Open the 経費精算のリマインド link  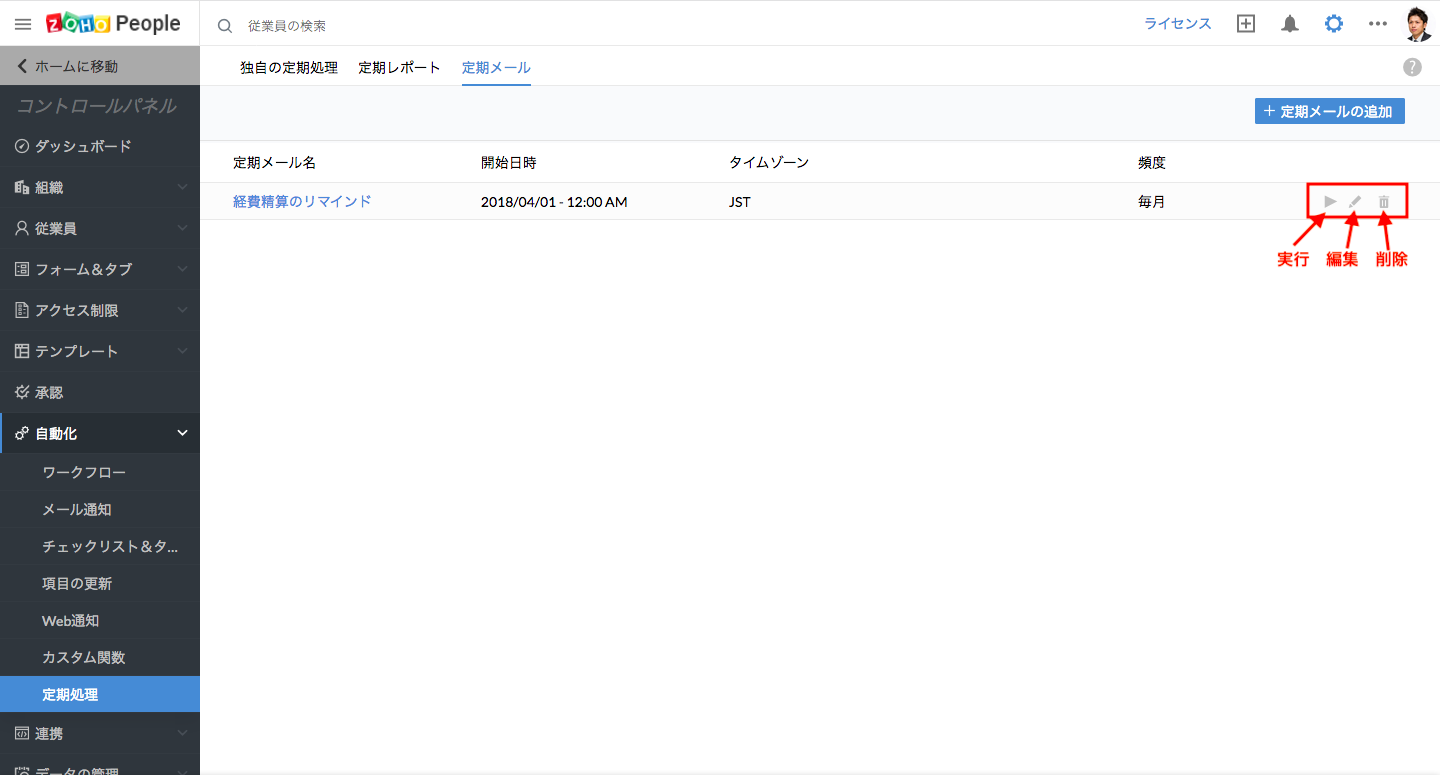302,201
